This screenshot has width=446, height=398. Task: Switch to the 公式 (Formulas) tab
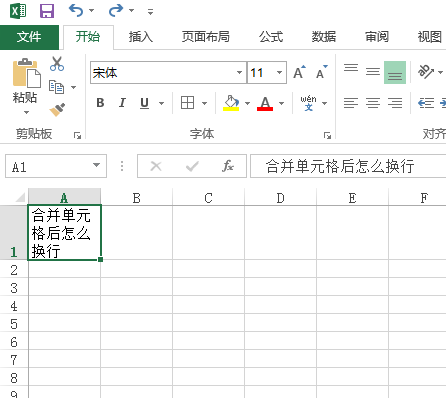click(x=271, y=37)
